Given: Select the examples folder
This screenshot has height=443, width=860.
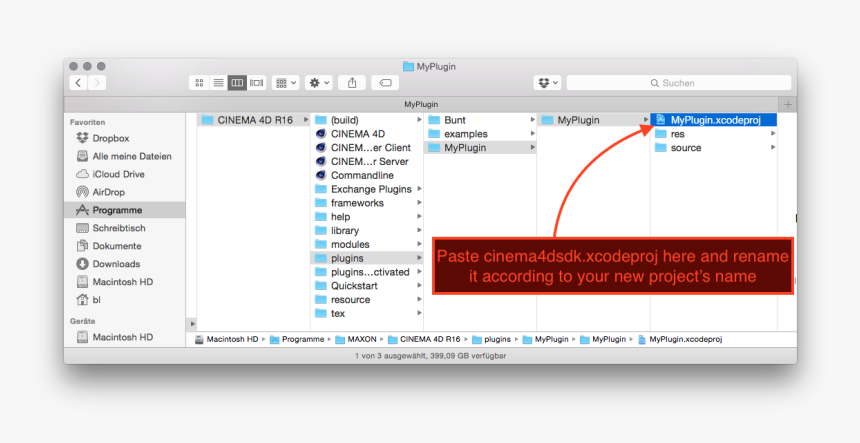Looking at the screenshot, I should click(480, 134).
